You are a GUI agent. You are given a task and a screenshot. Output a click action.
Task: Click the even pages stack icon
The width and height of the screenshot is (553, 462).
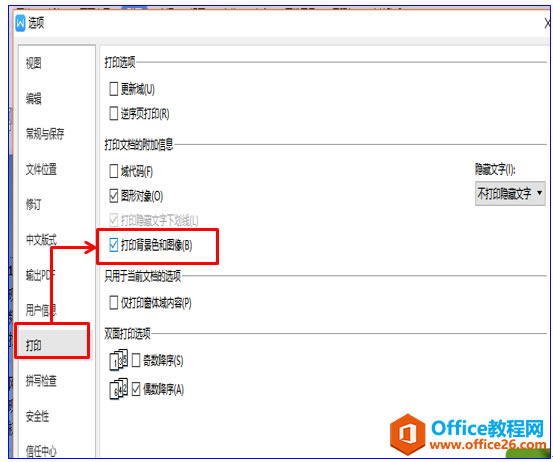pyautogui.click(x=118, y=388)
